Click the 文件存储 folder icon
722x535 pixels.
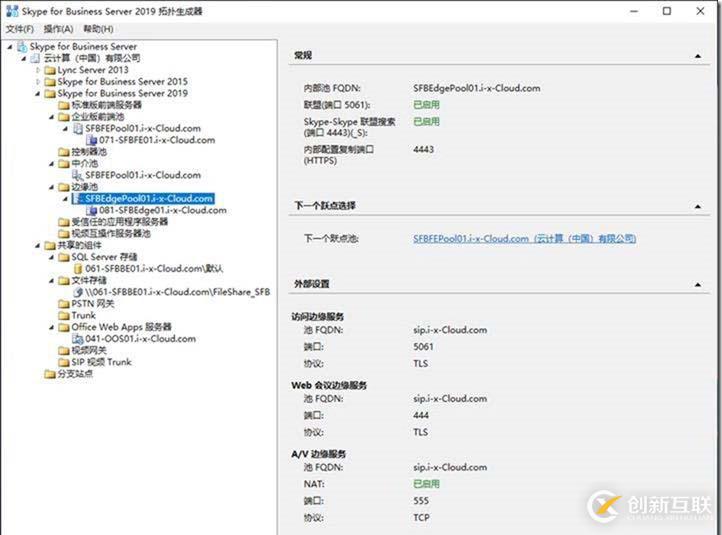pyautogui.click(x=64, y=280)
